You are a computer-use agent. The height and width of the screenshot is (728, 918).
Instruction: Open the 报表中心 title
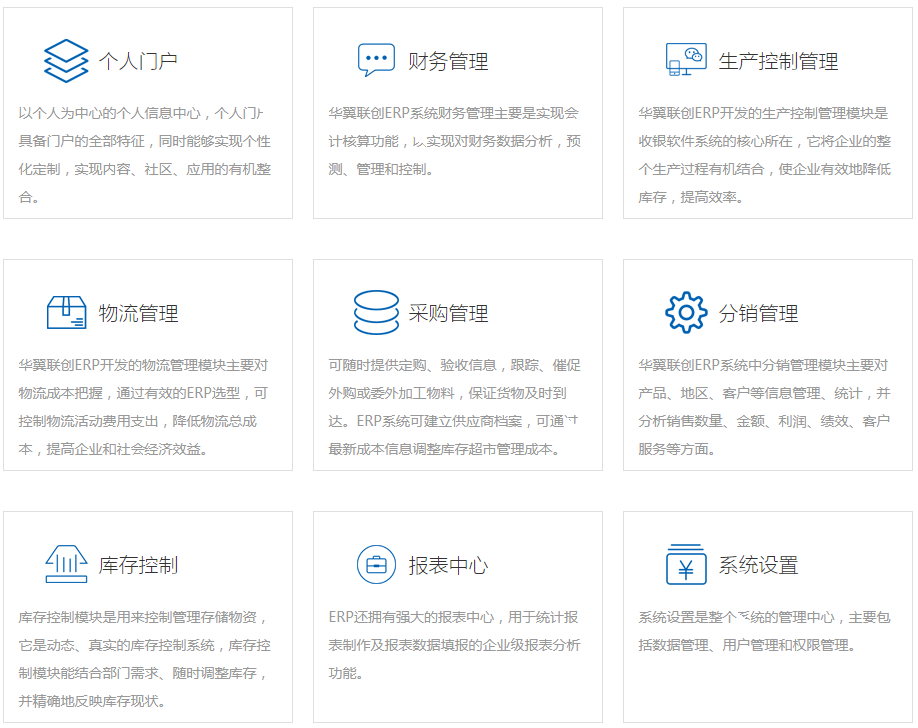coord(448,566)
